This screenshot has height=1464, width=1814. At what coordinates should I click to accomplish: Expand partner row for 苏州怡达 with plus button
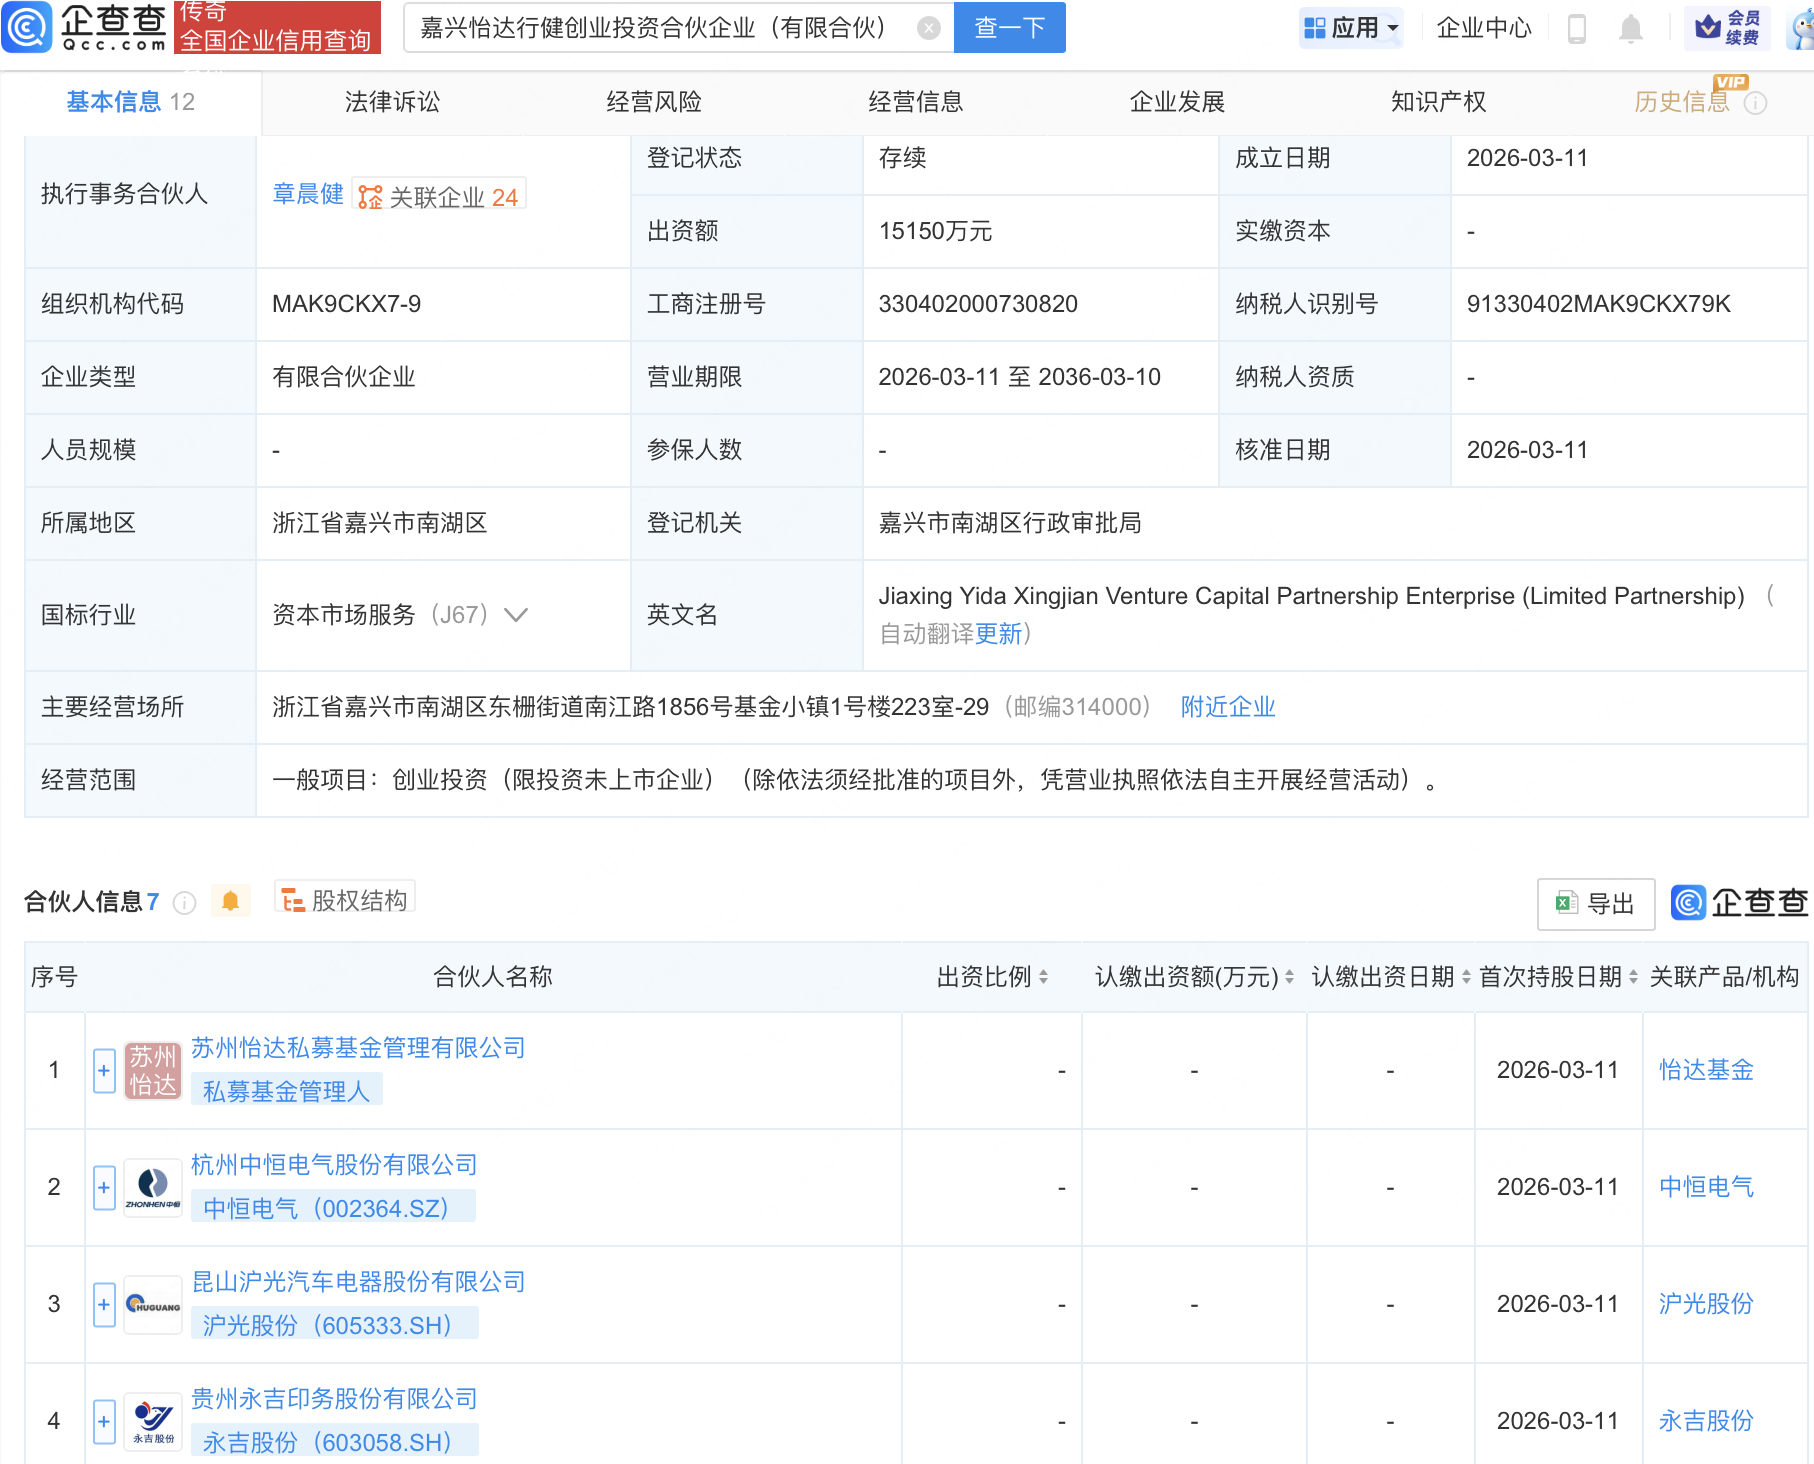103,1070
